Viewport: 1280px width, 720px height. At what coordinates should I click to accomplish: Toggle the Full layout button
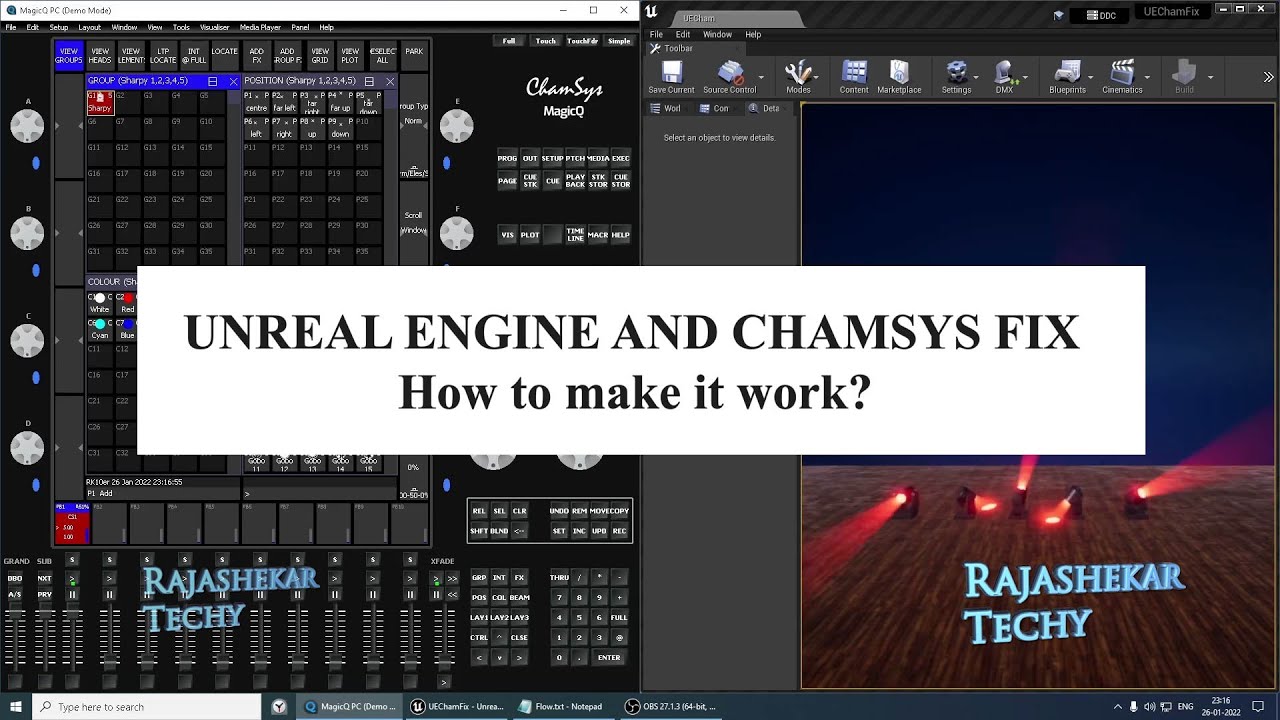pos(509,41)
